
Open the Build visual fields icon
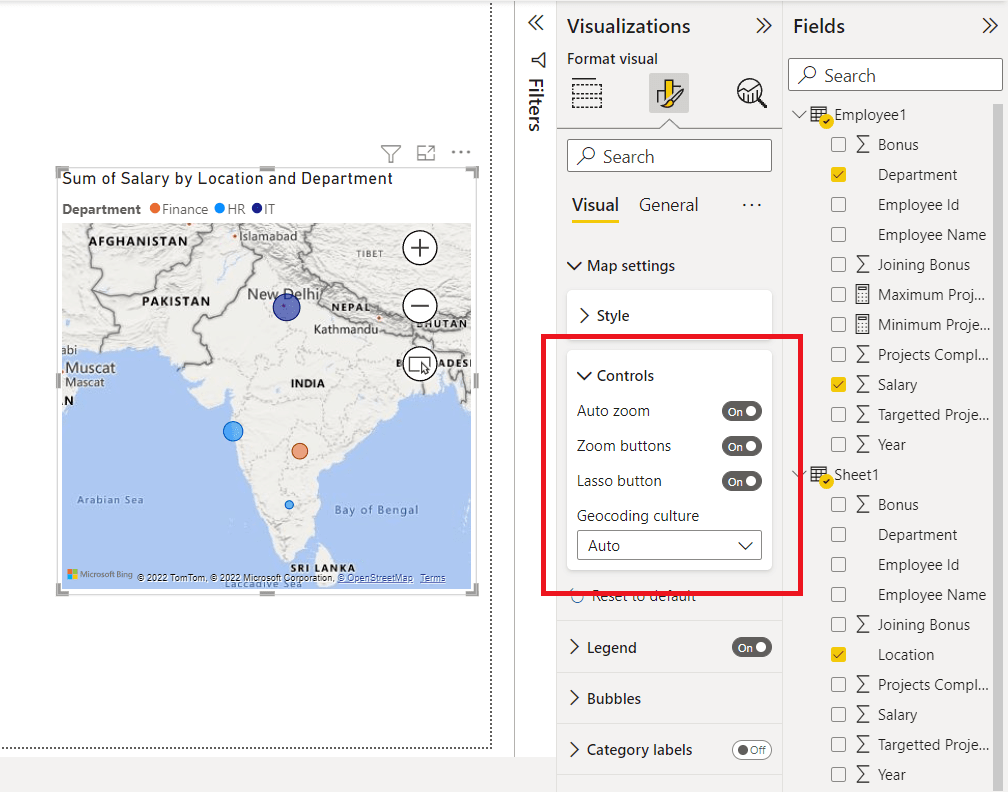[x=587, y=94]
